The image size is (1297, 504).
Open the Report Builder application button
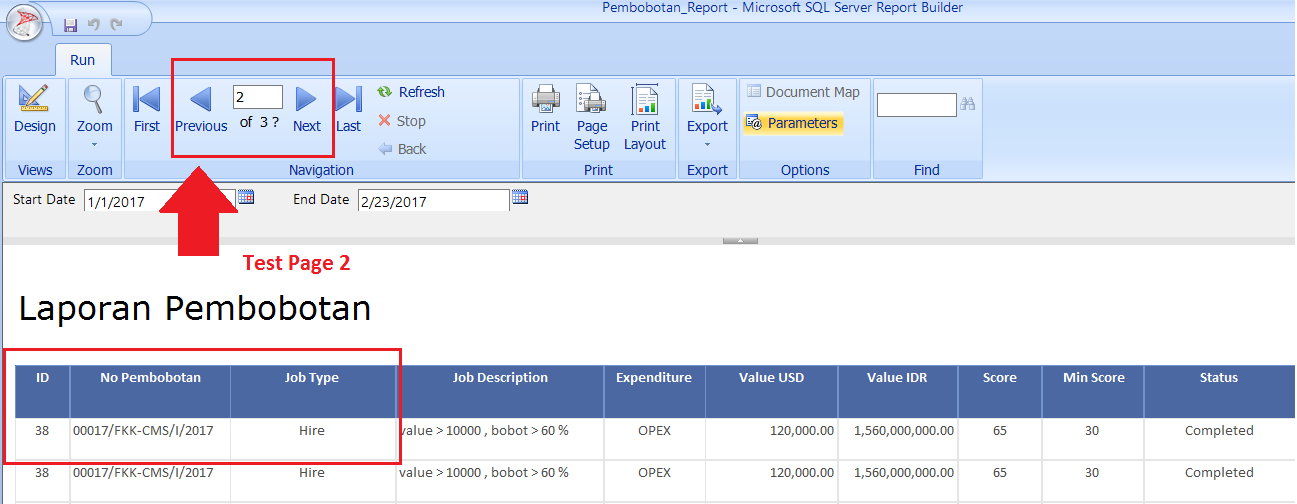click(x=23, y=22)
